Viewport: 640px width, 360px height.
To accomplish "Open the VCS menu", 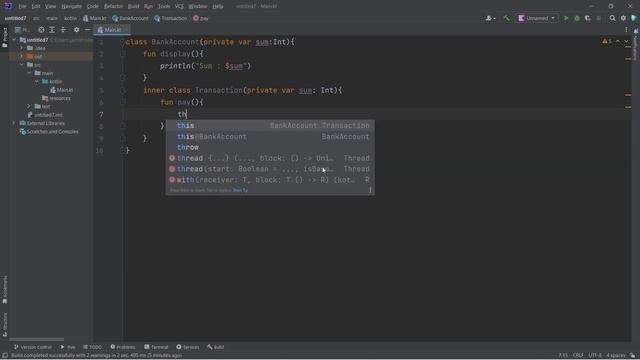I will click(x=179, y=6).
